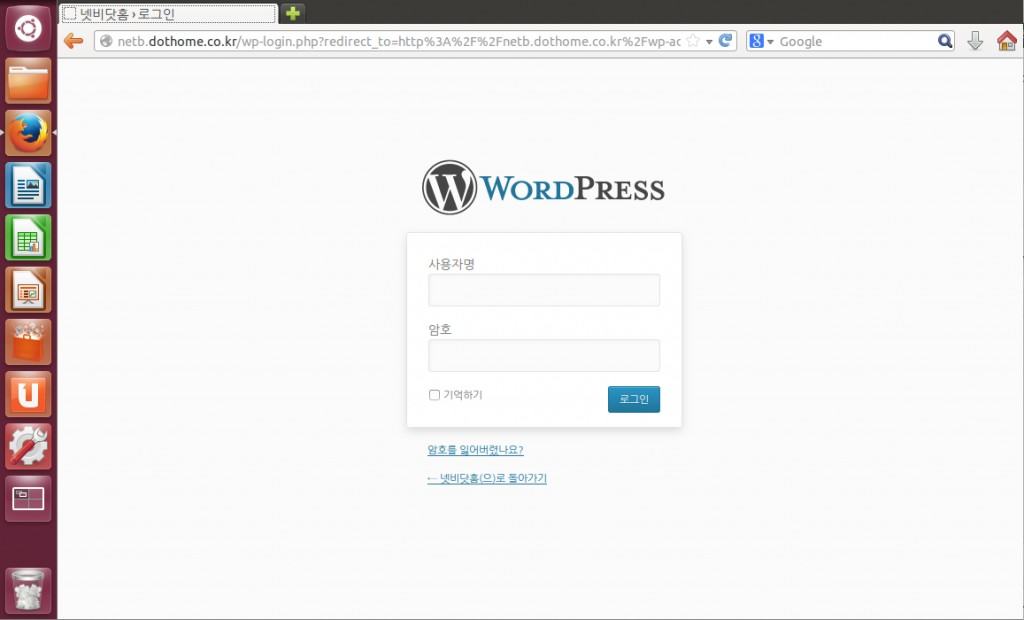Enable the 기억하기 remember-me checkbox
The width and height of the screenshot is (1024, 620).
click(x=434, y=395)
